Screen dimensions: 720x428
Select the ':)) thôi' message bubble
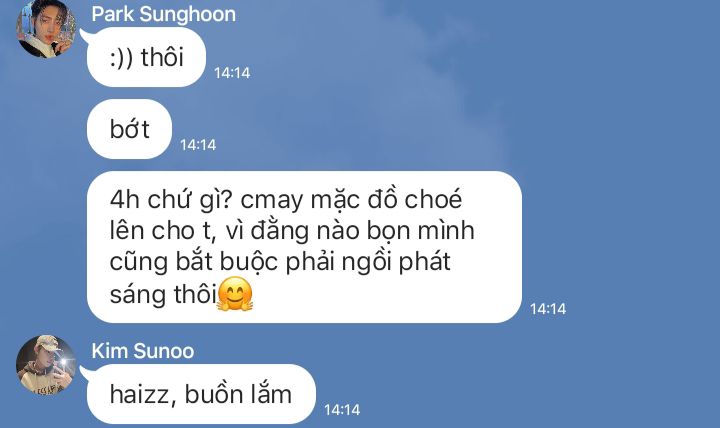click(146, 57)
